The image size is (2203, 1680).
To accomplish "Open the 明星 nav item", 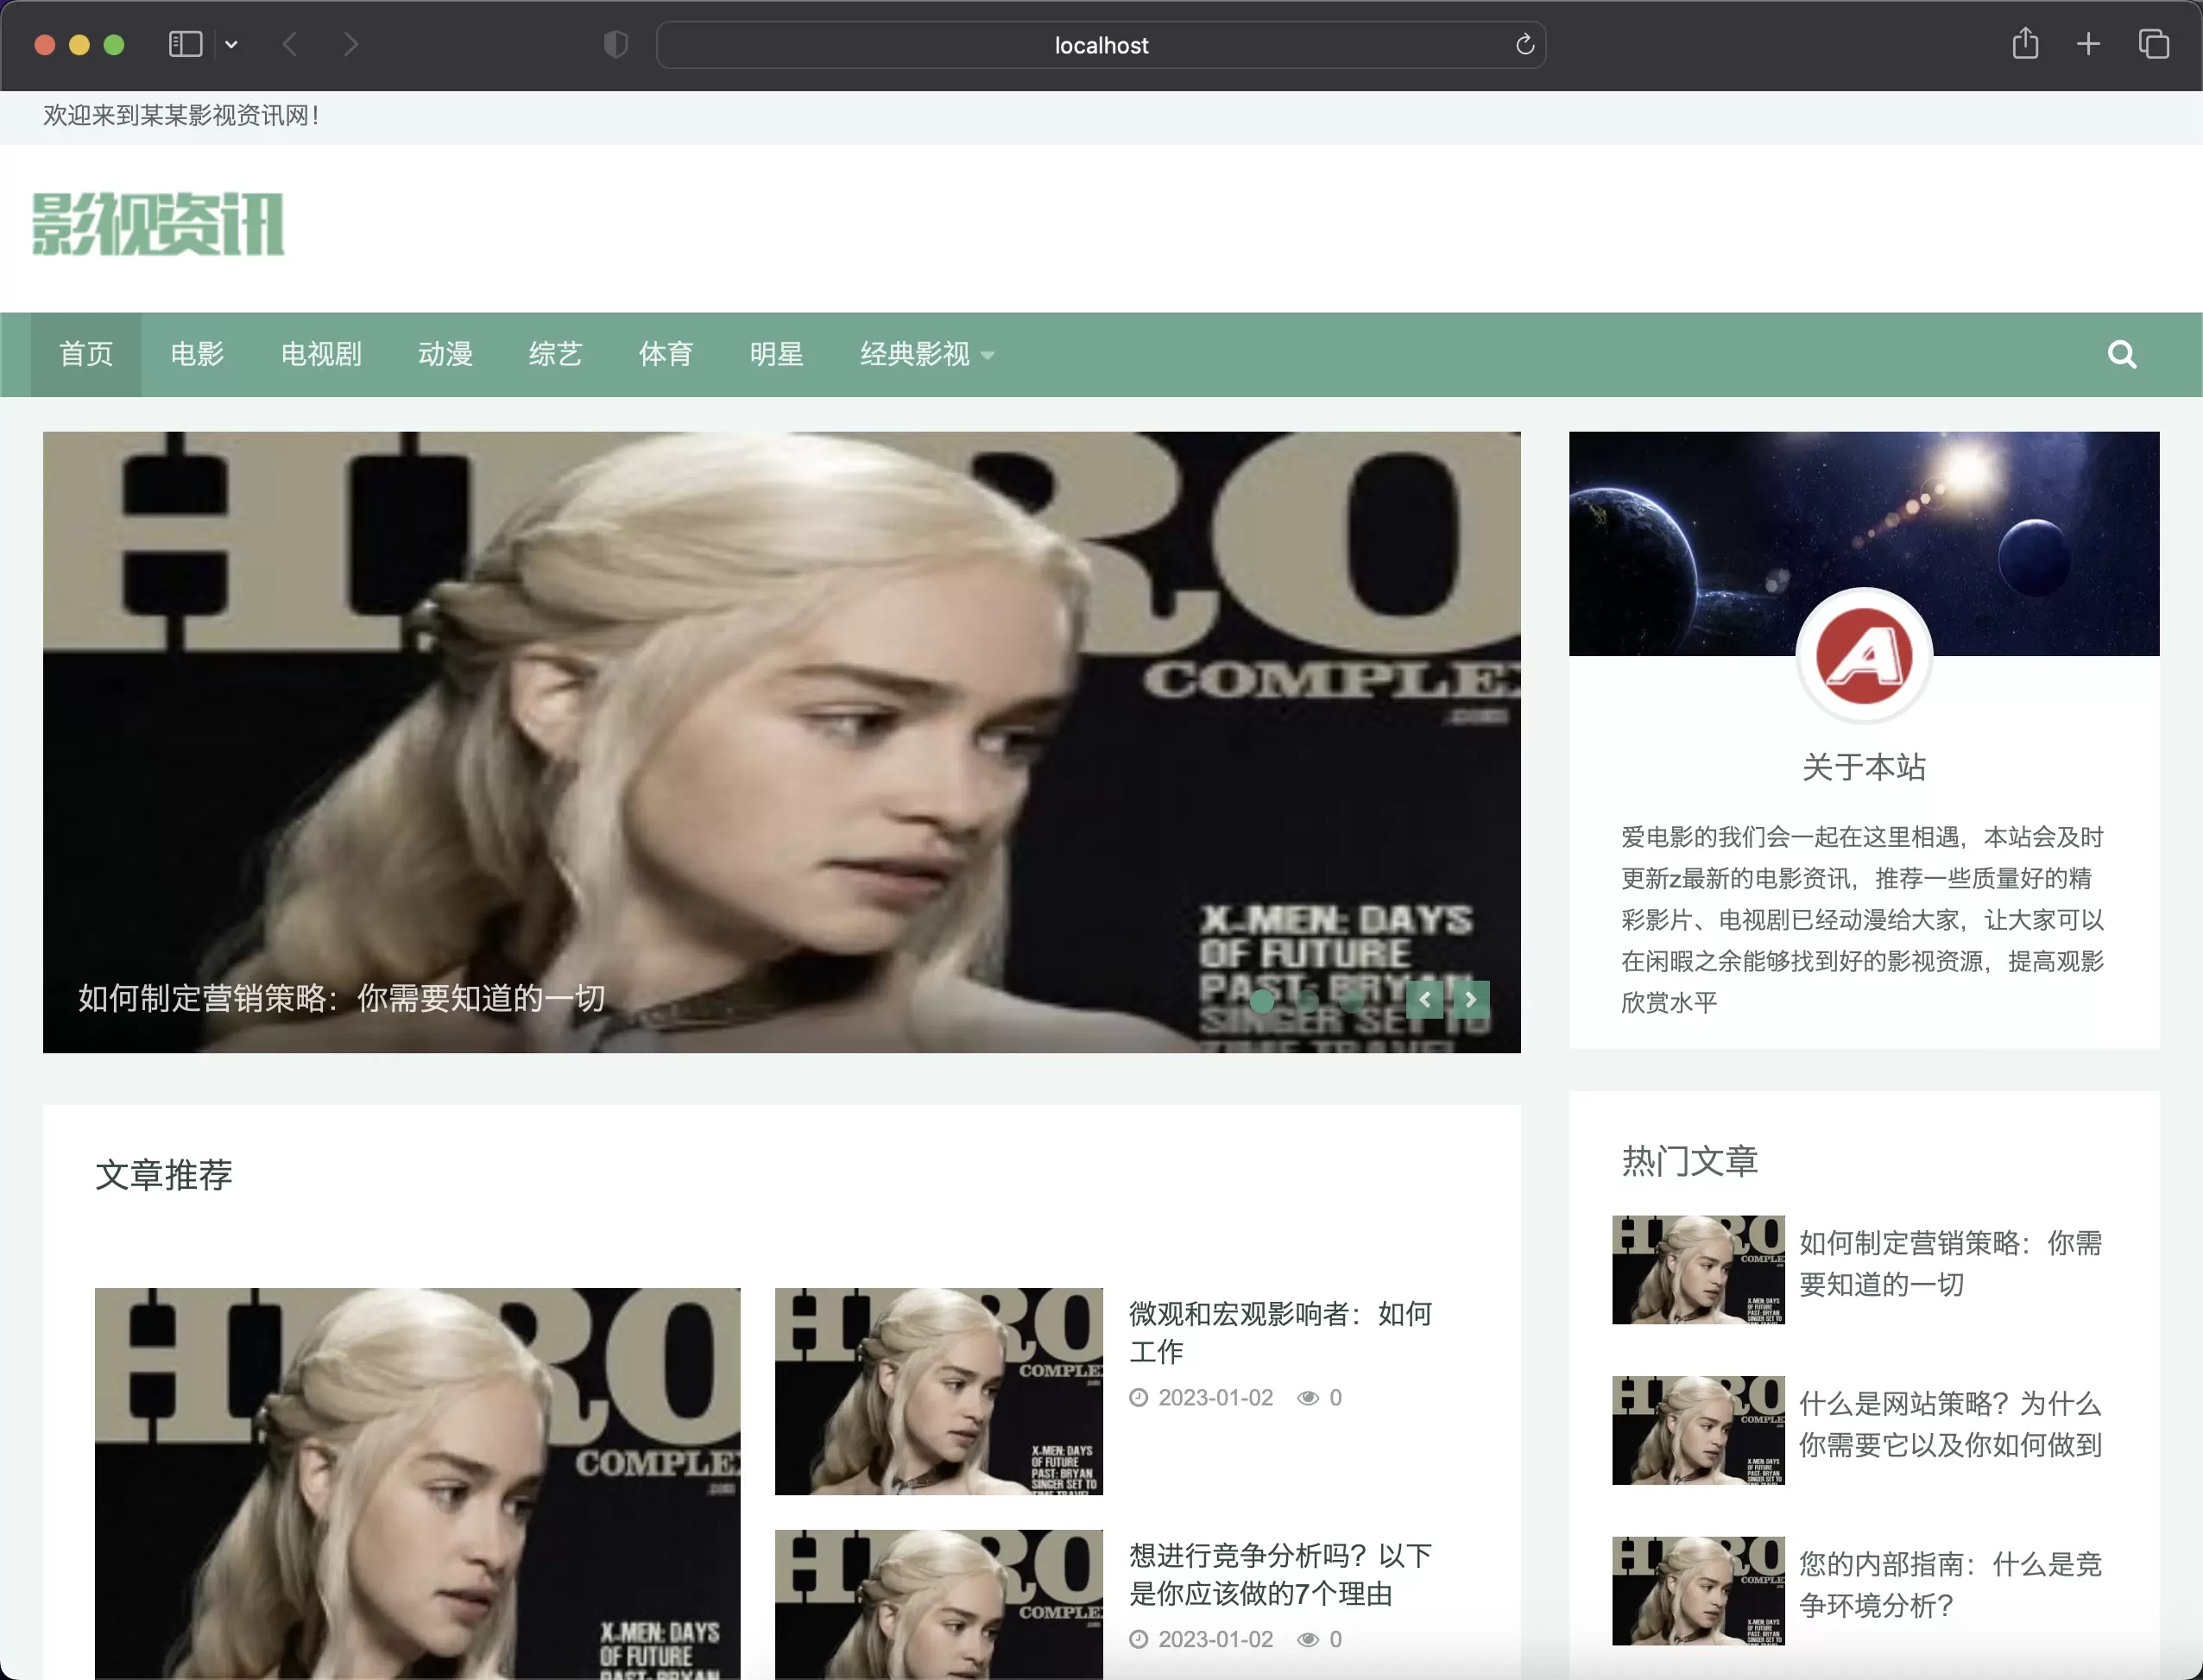I will click(x=777, y=354).
